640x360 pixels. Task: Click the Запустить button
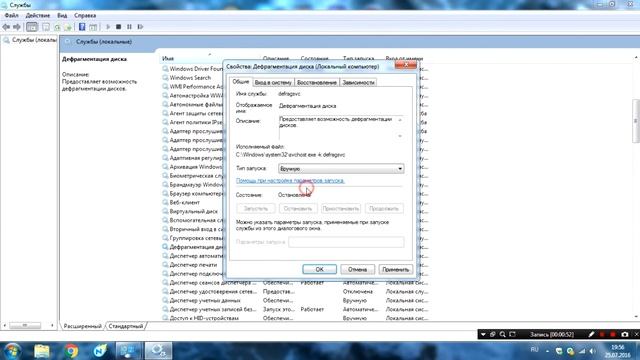point(256,209)
